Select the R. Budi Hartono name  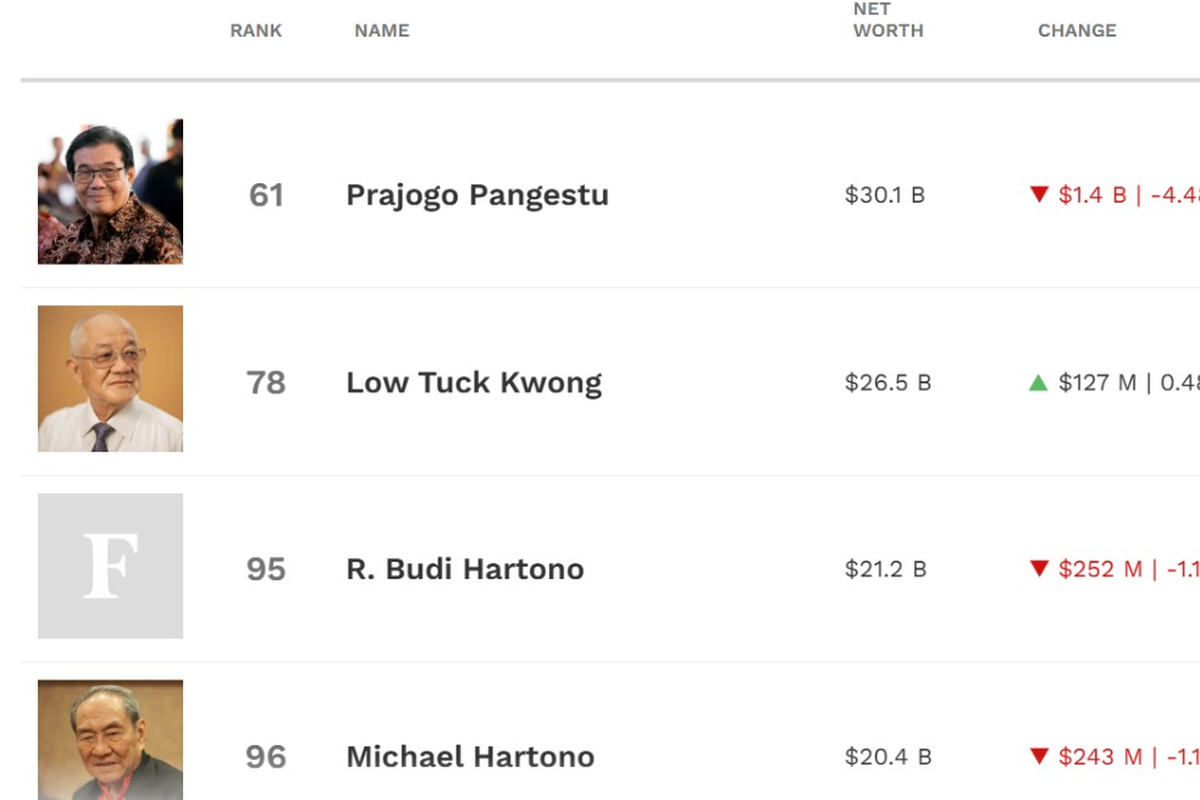[465, 570]
